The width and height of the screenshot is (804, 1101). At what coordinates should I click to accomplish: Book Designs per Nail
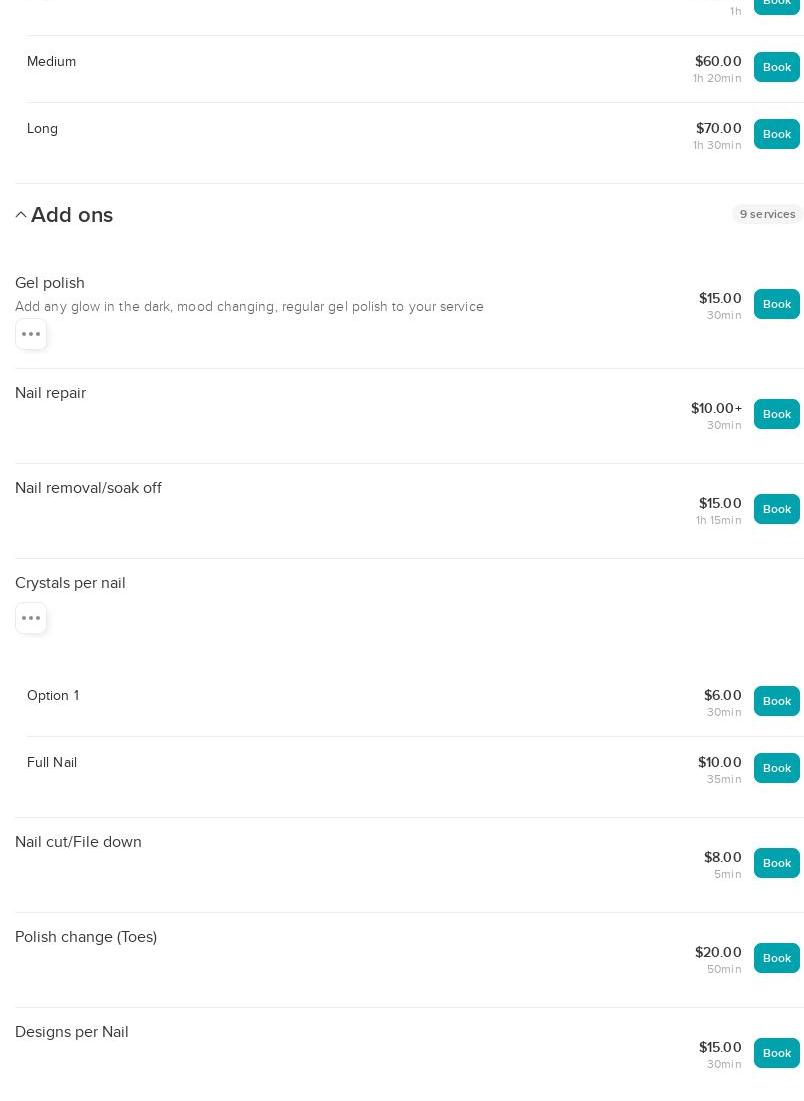[x=776, y=1053]
